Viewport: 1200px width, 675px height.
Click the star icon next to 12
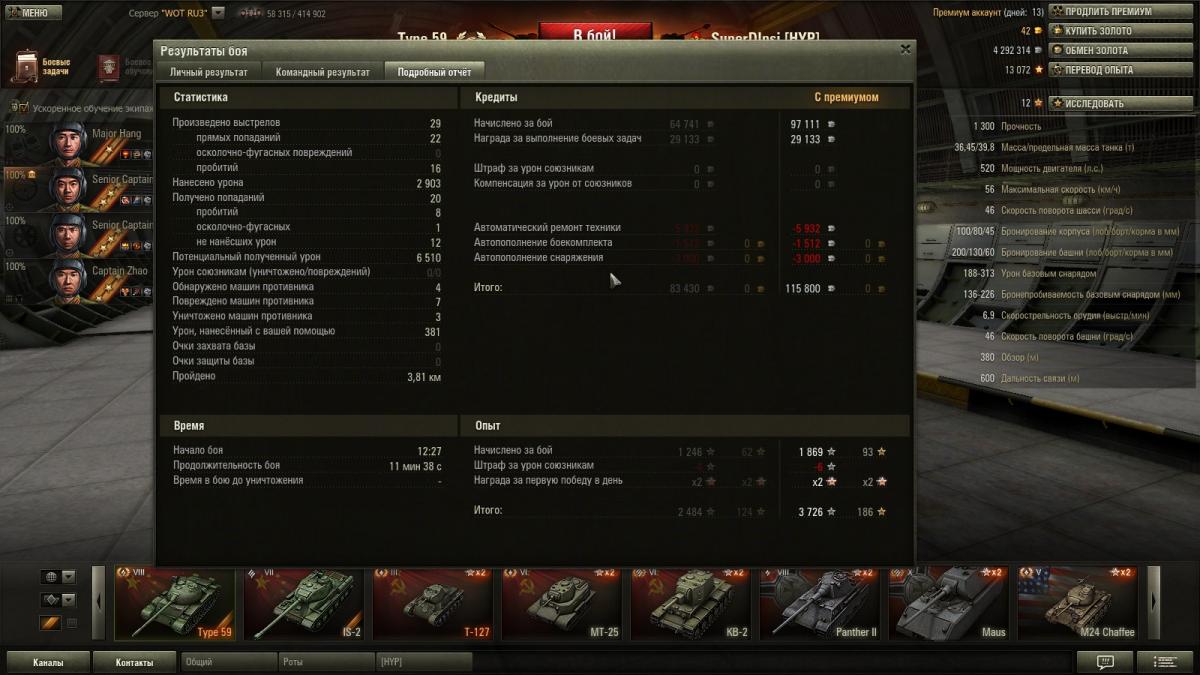[1038, 103]
